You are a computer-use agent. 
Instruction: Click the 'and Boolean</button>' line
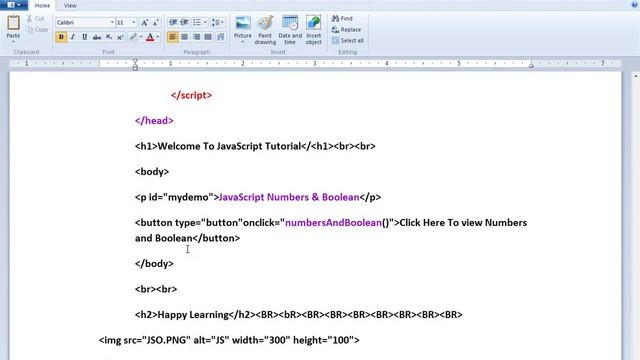pyautogui.click(x=187, y=238)
